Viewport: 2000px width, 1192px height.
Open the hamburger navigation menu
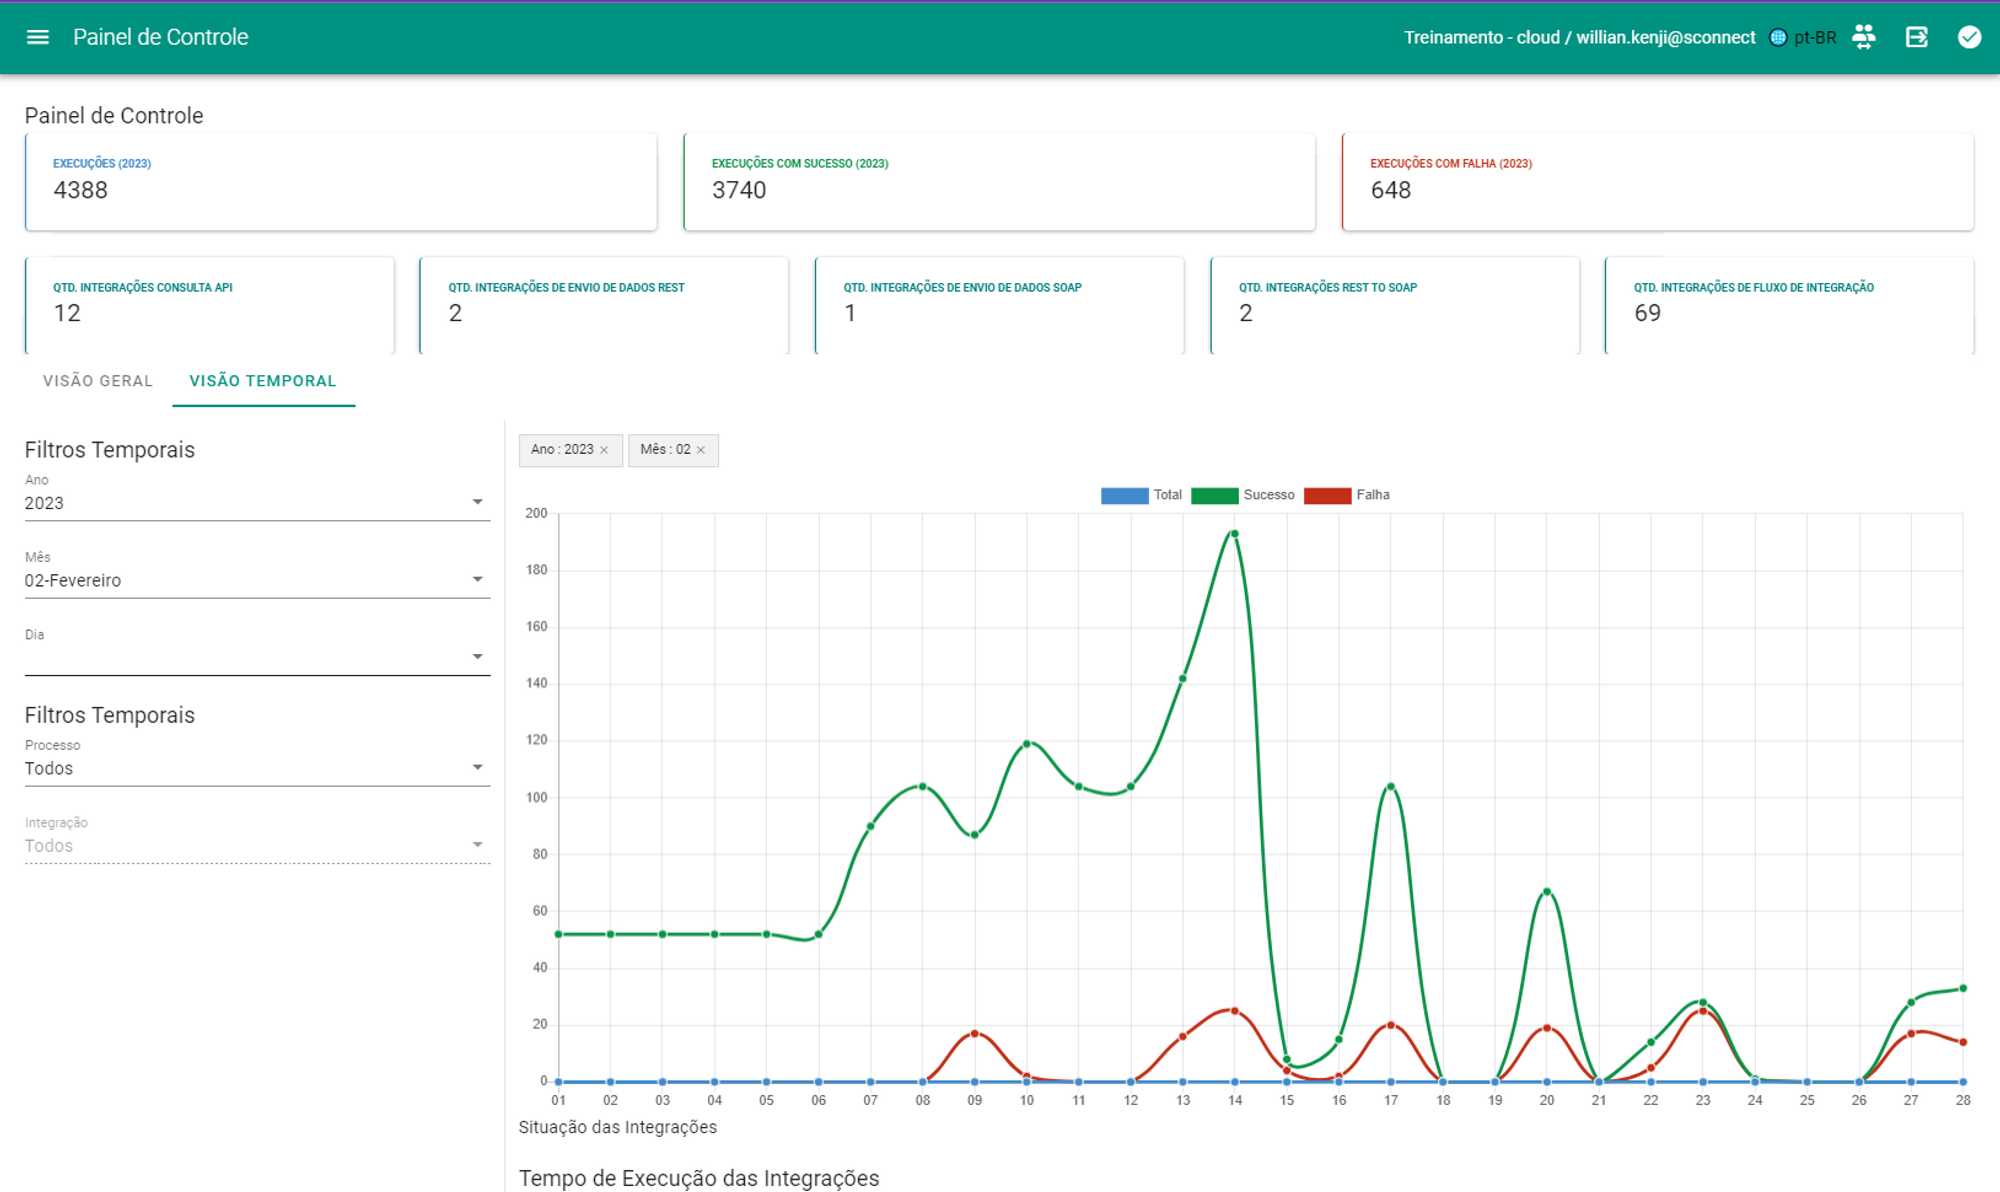(38, 37)
